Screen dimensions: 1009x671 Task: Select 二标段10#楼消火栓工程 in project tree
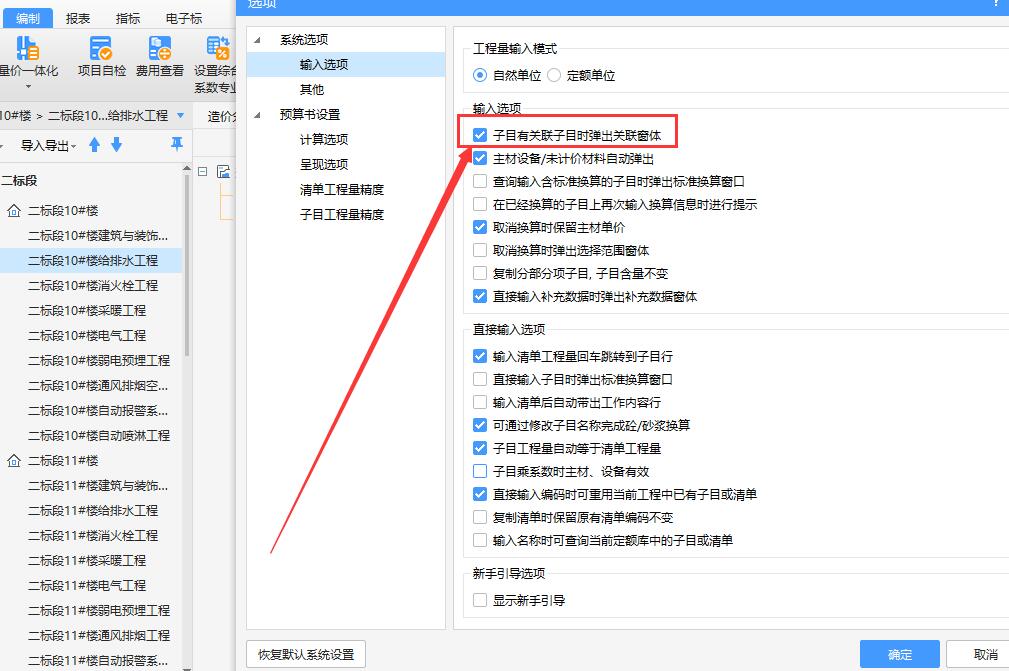[x=94, y=287]
